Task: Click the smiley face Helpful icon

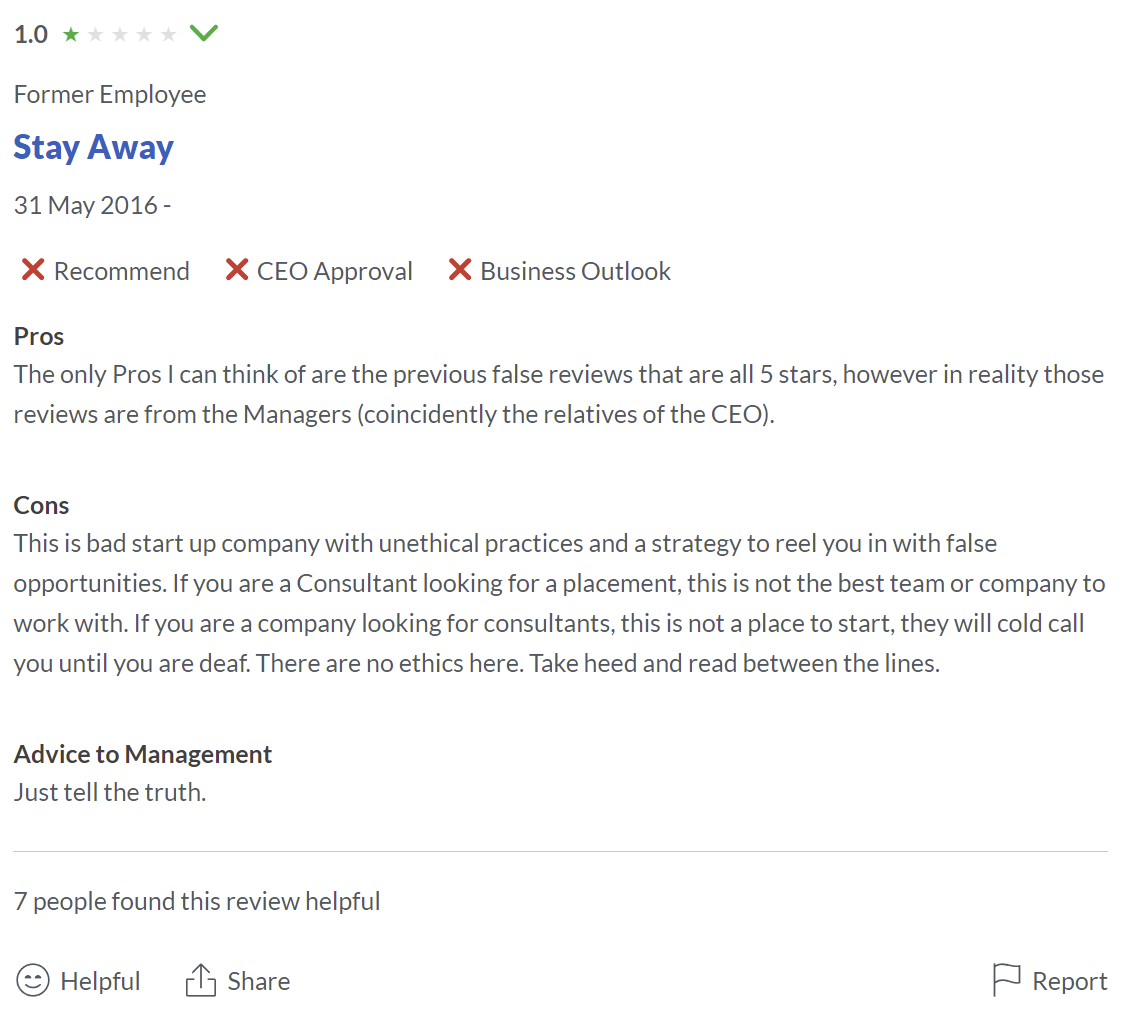Action: tap(33, 980)
